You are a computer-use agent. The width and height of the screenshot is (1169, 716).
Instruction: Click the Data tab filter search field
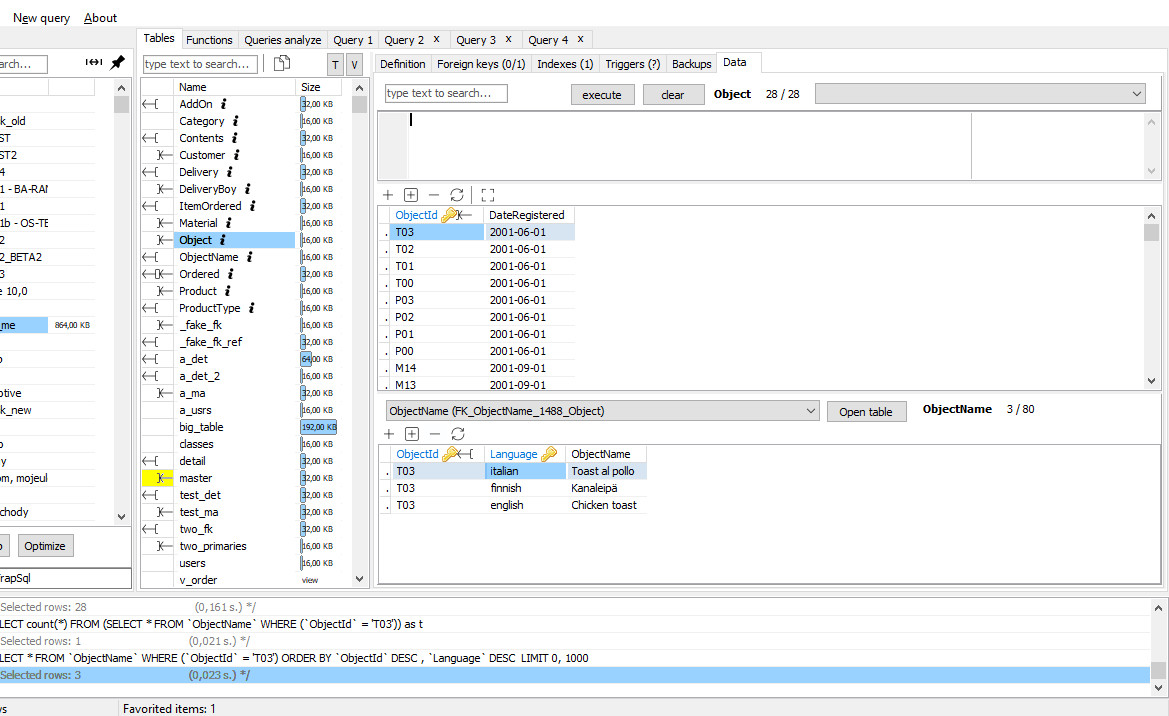(446, 93)
